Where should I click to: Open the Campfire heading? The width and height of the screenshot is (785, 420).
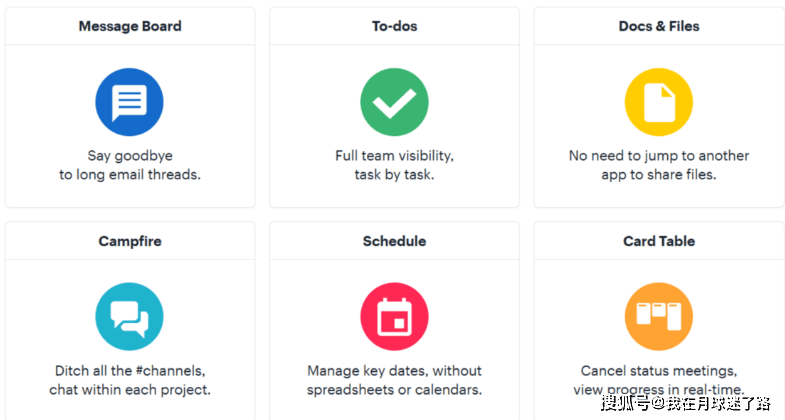click(130, 241)
